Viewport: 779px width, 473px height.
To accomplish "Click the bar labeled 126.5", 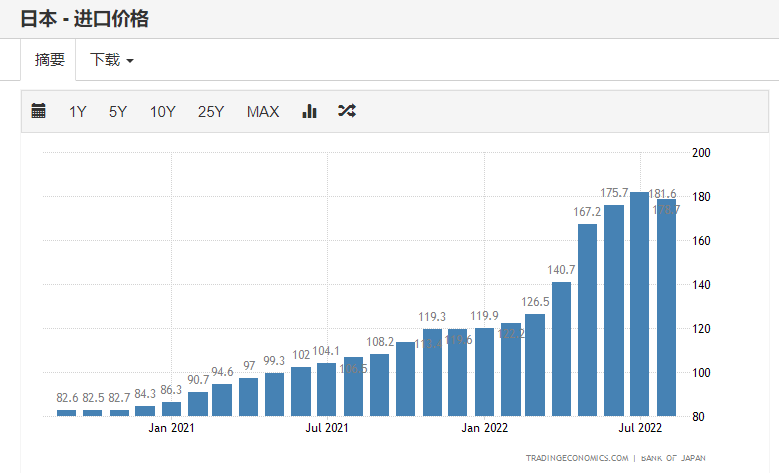I will (536, 365).
